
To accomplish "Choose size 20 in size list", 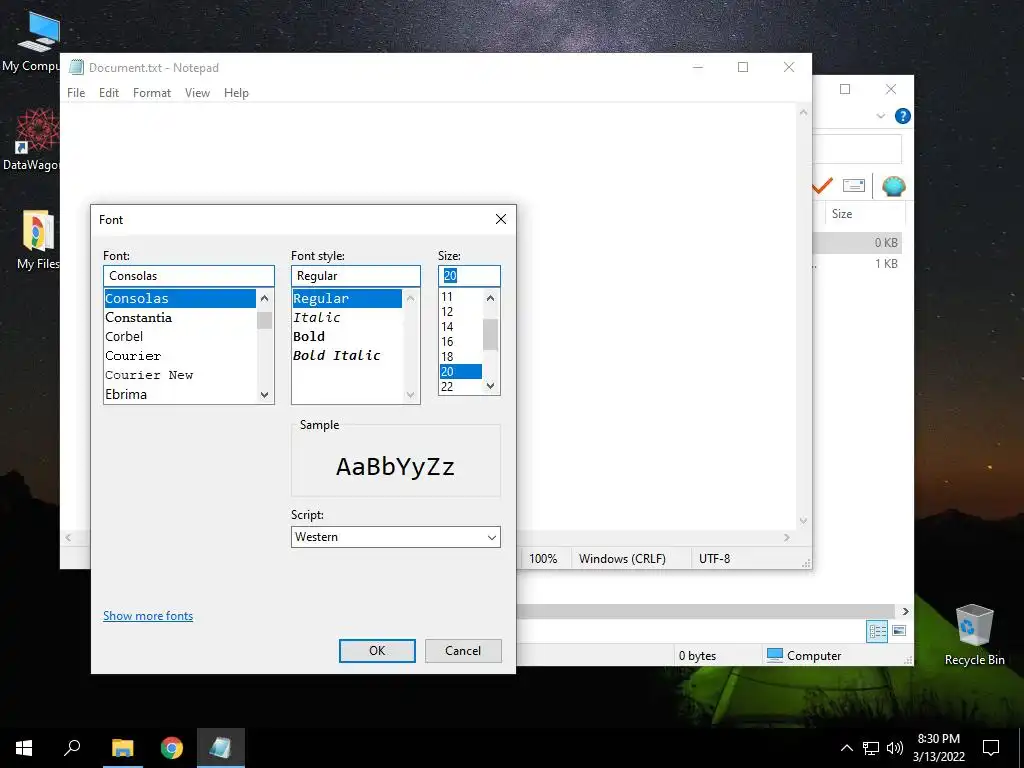I will click(460, 372).
